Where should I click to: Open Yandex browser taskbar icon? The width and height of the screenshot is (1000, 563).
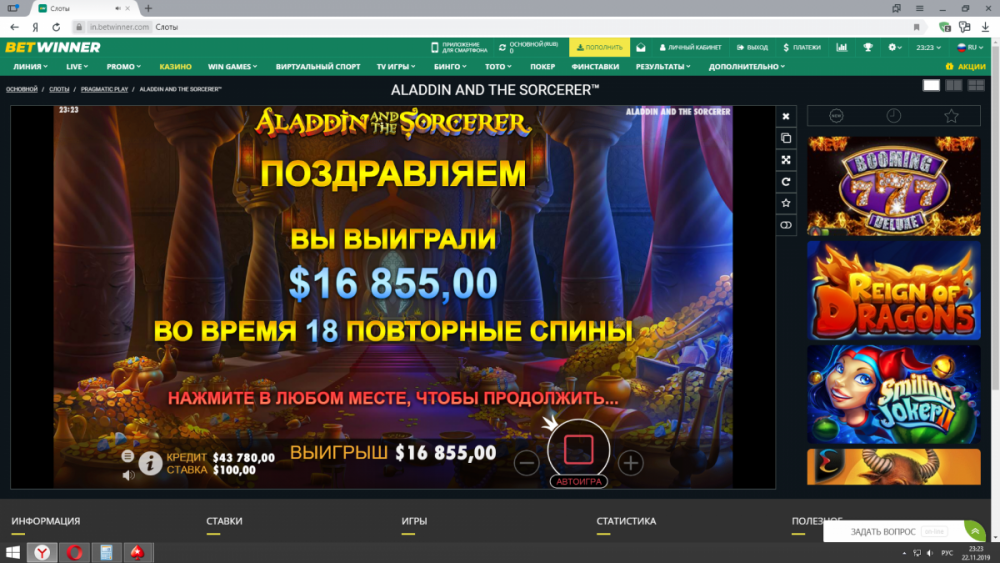[42, 552]
